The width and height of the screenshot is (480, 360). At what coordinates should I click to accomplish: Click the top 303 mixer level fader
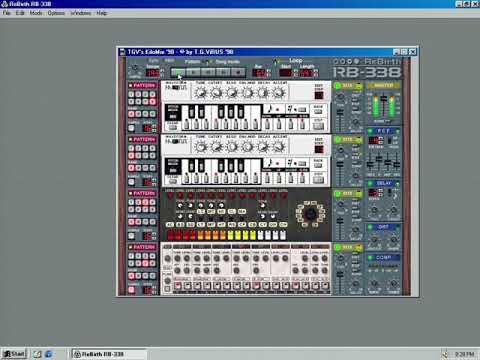tap(340, 113)
